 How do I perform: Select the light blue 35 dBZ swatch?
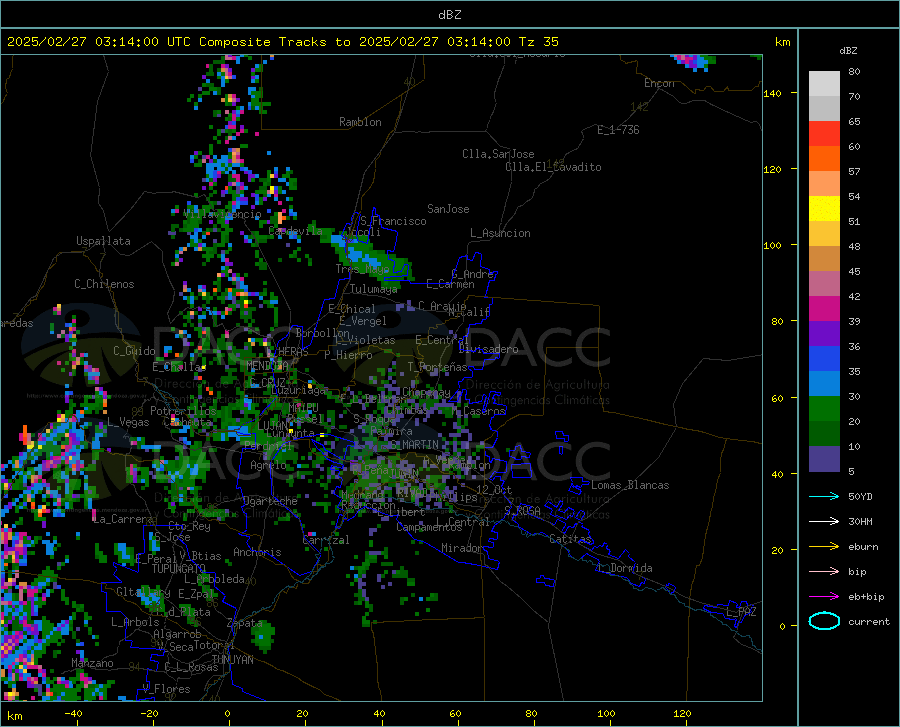tap(824, 384)
